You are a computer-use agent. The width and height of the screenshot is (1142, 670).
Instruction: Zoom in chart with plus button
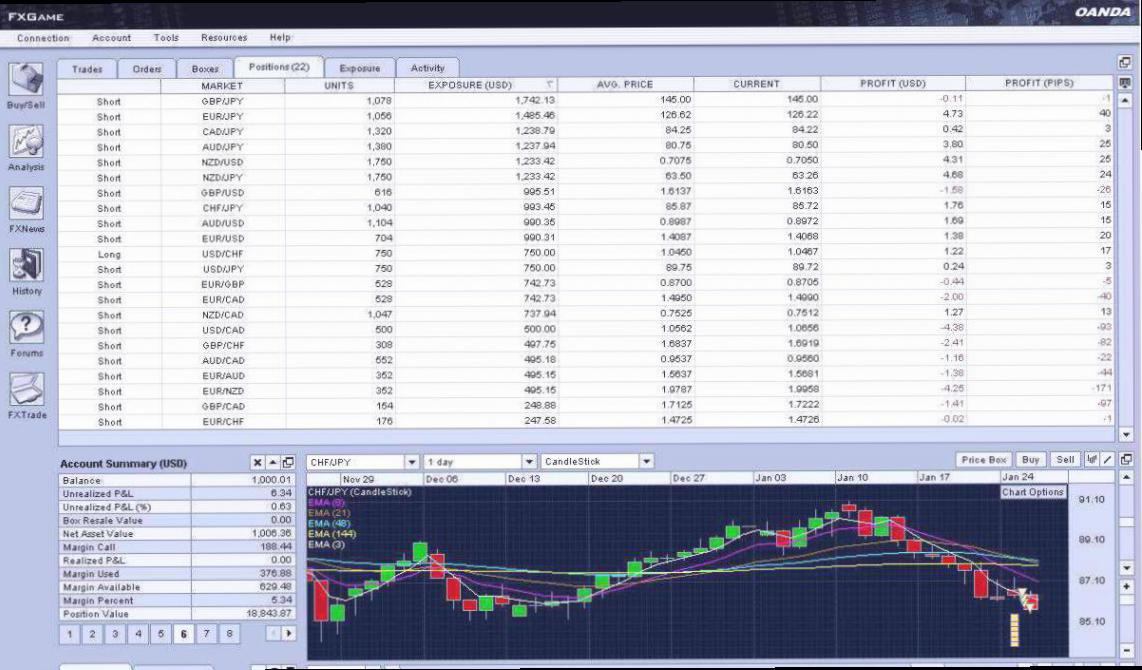[1127, 586]
